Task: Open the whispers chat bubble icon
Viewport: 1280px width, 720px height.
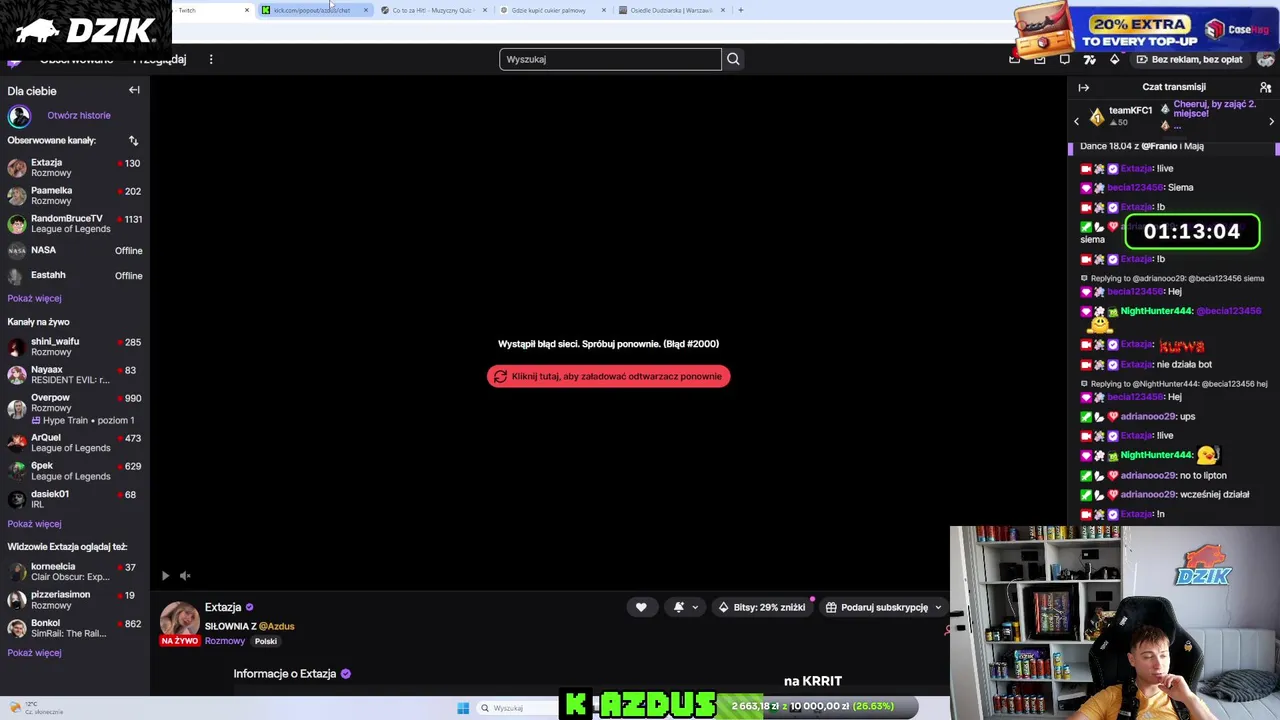Action: [x=1065, y=59]
